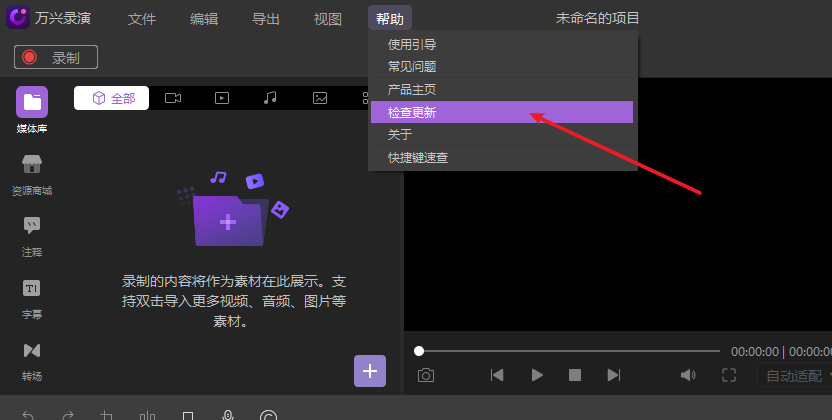832x420 pixels.
Task: Close the 帮助 menu by clicking it
Action: 390,19
